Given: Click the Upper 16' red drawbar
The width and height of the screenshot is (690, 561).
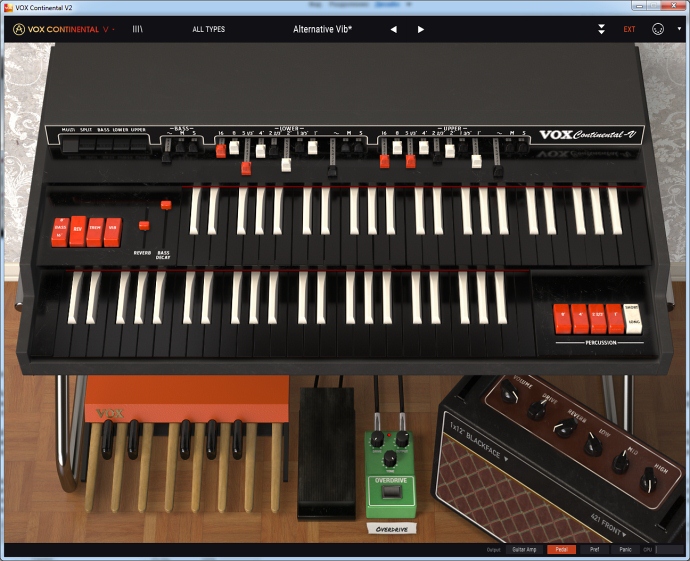Looking at the screenshot, I should coord(385,161).
